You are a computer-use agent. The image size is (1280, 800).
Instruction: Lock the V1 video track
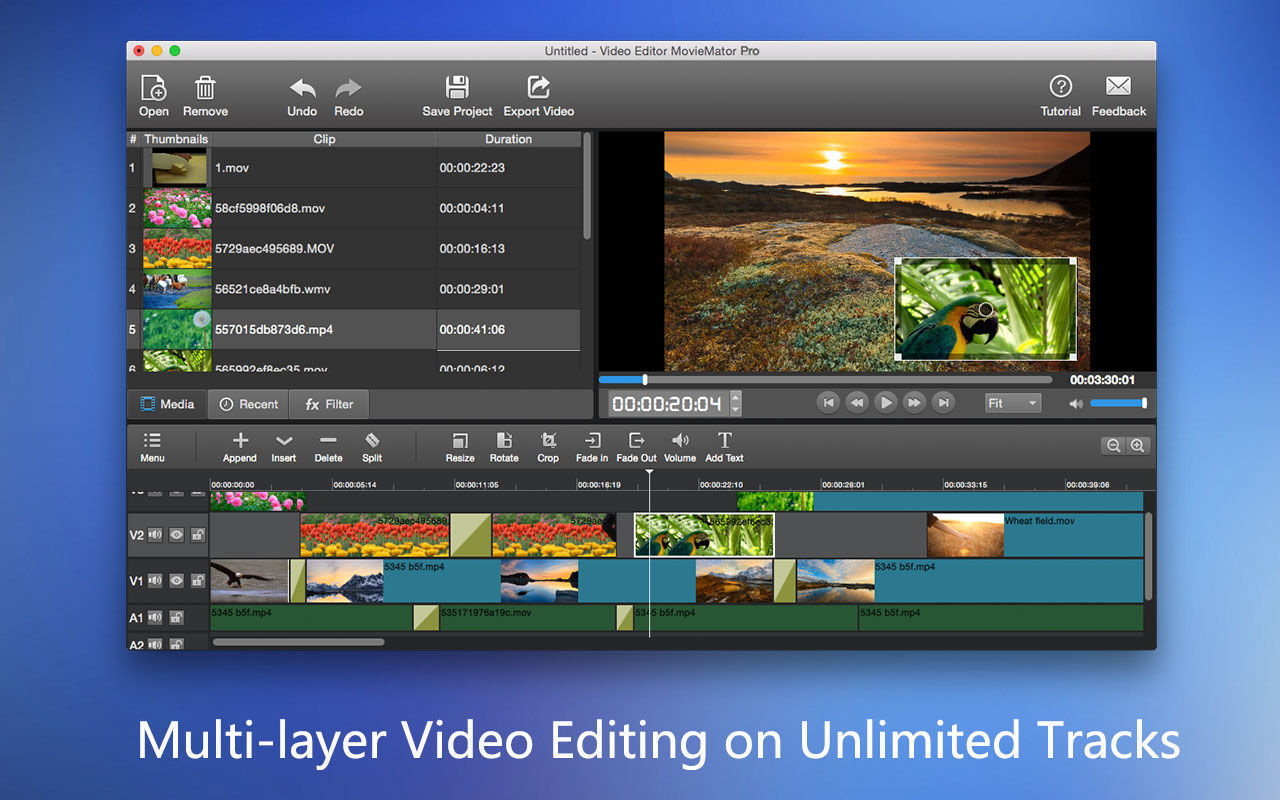198,580
